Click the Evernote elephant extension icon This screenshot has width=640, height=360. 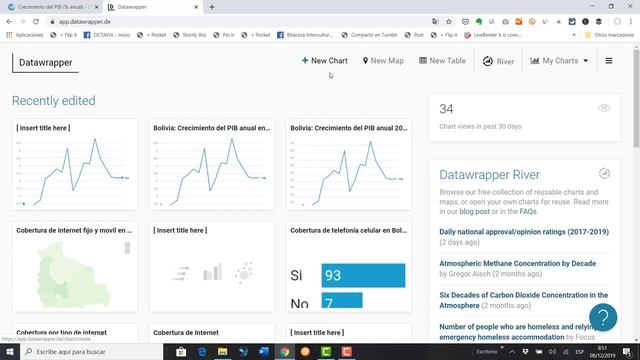point(479,22)
